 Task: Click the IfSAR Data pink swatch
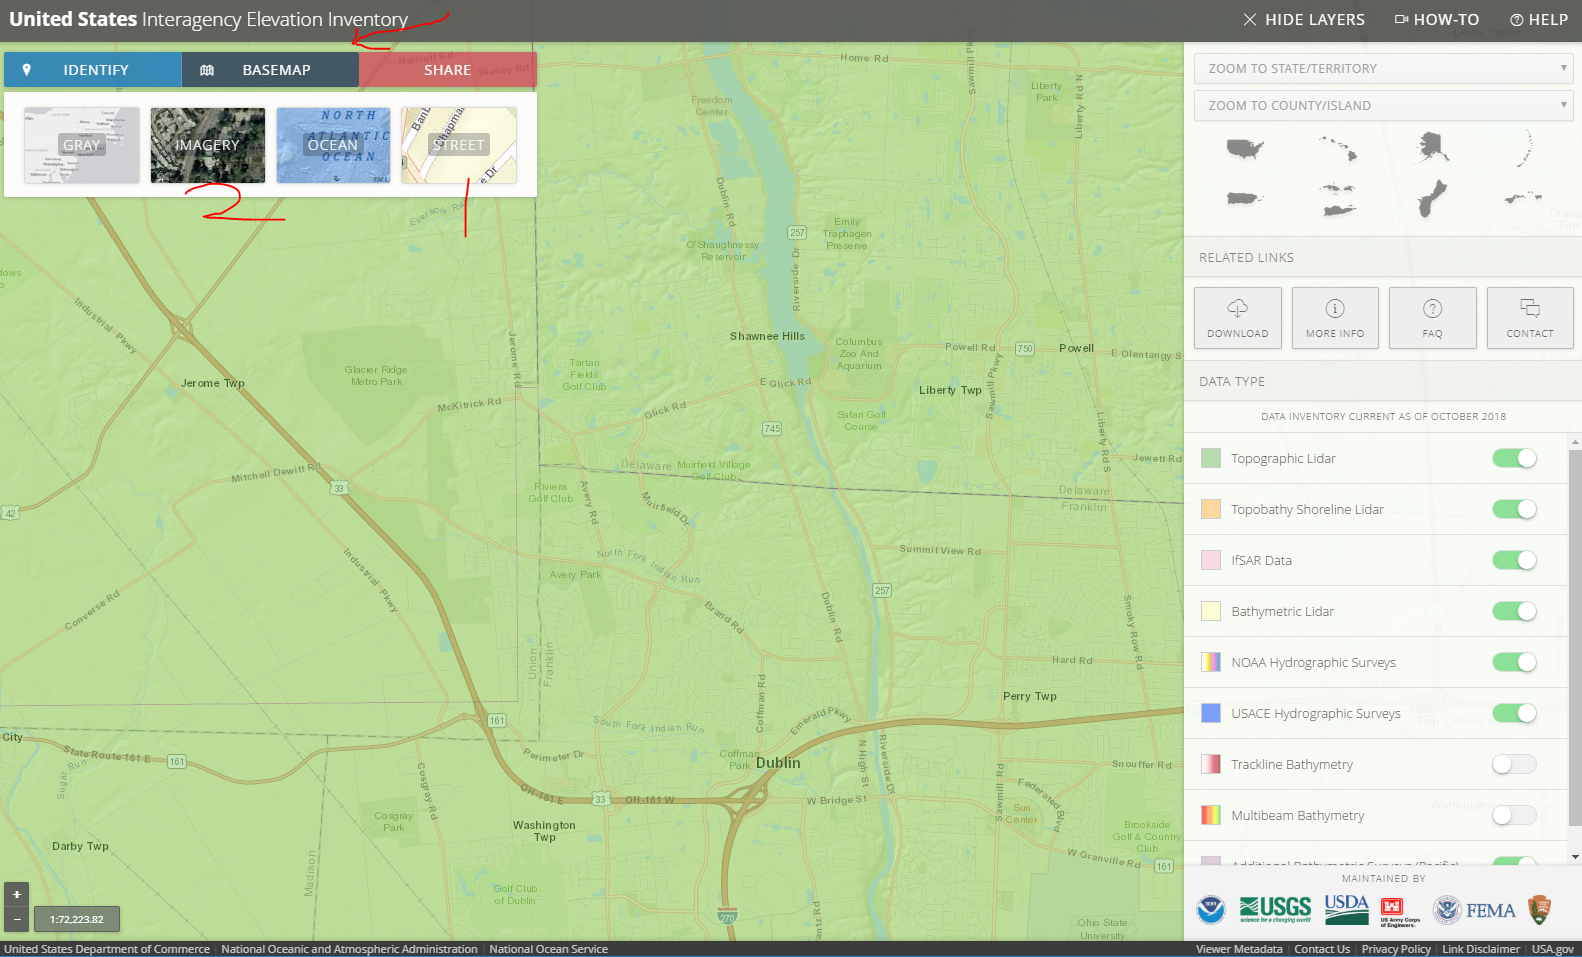(1211, 560)
